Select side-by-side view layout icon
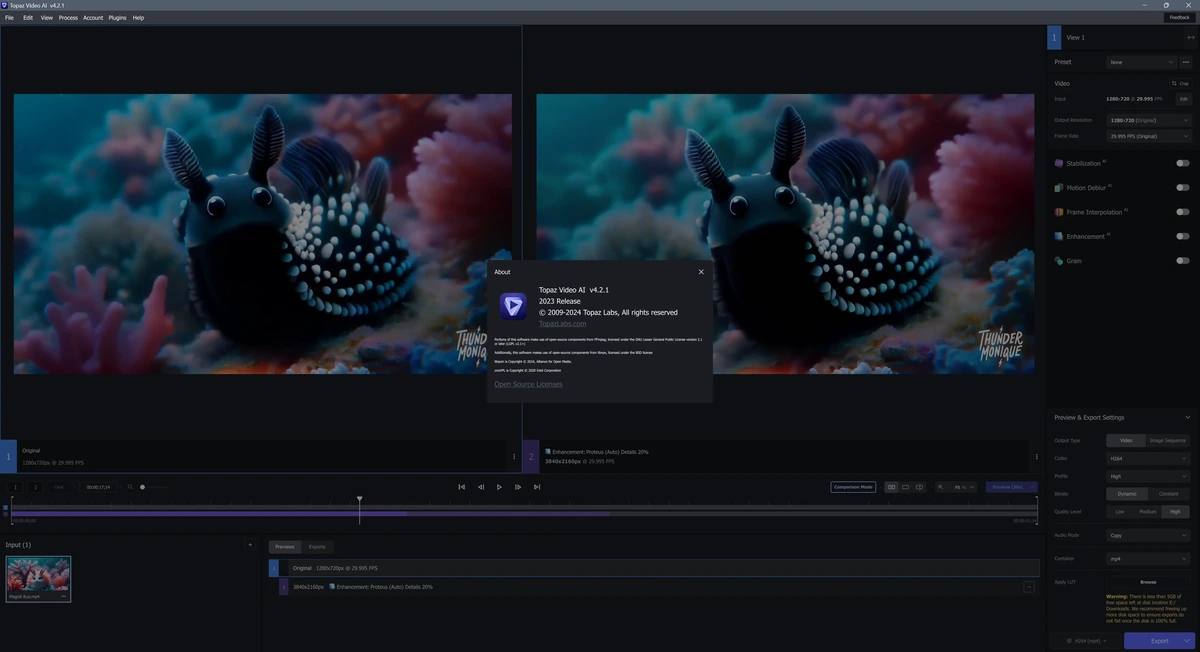1200x652 pixels. (x=892, y=487)
